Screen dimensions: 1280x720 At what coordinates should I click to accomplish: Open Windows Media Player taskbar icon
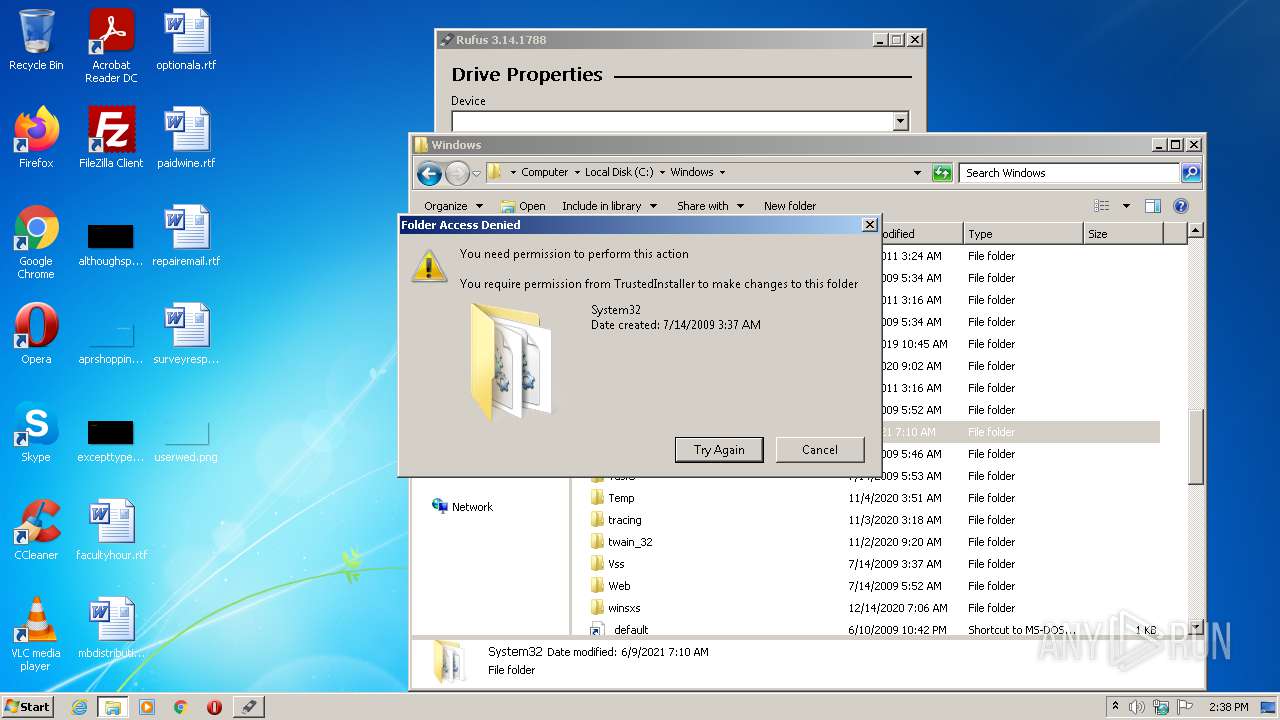(147, 707)
